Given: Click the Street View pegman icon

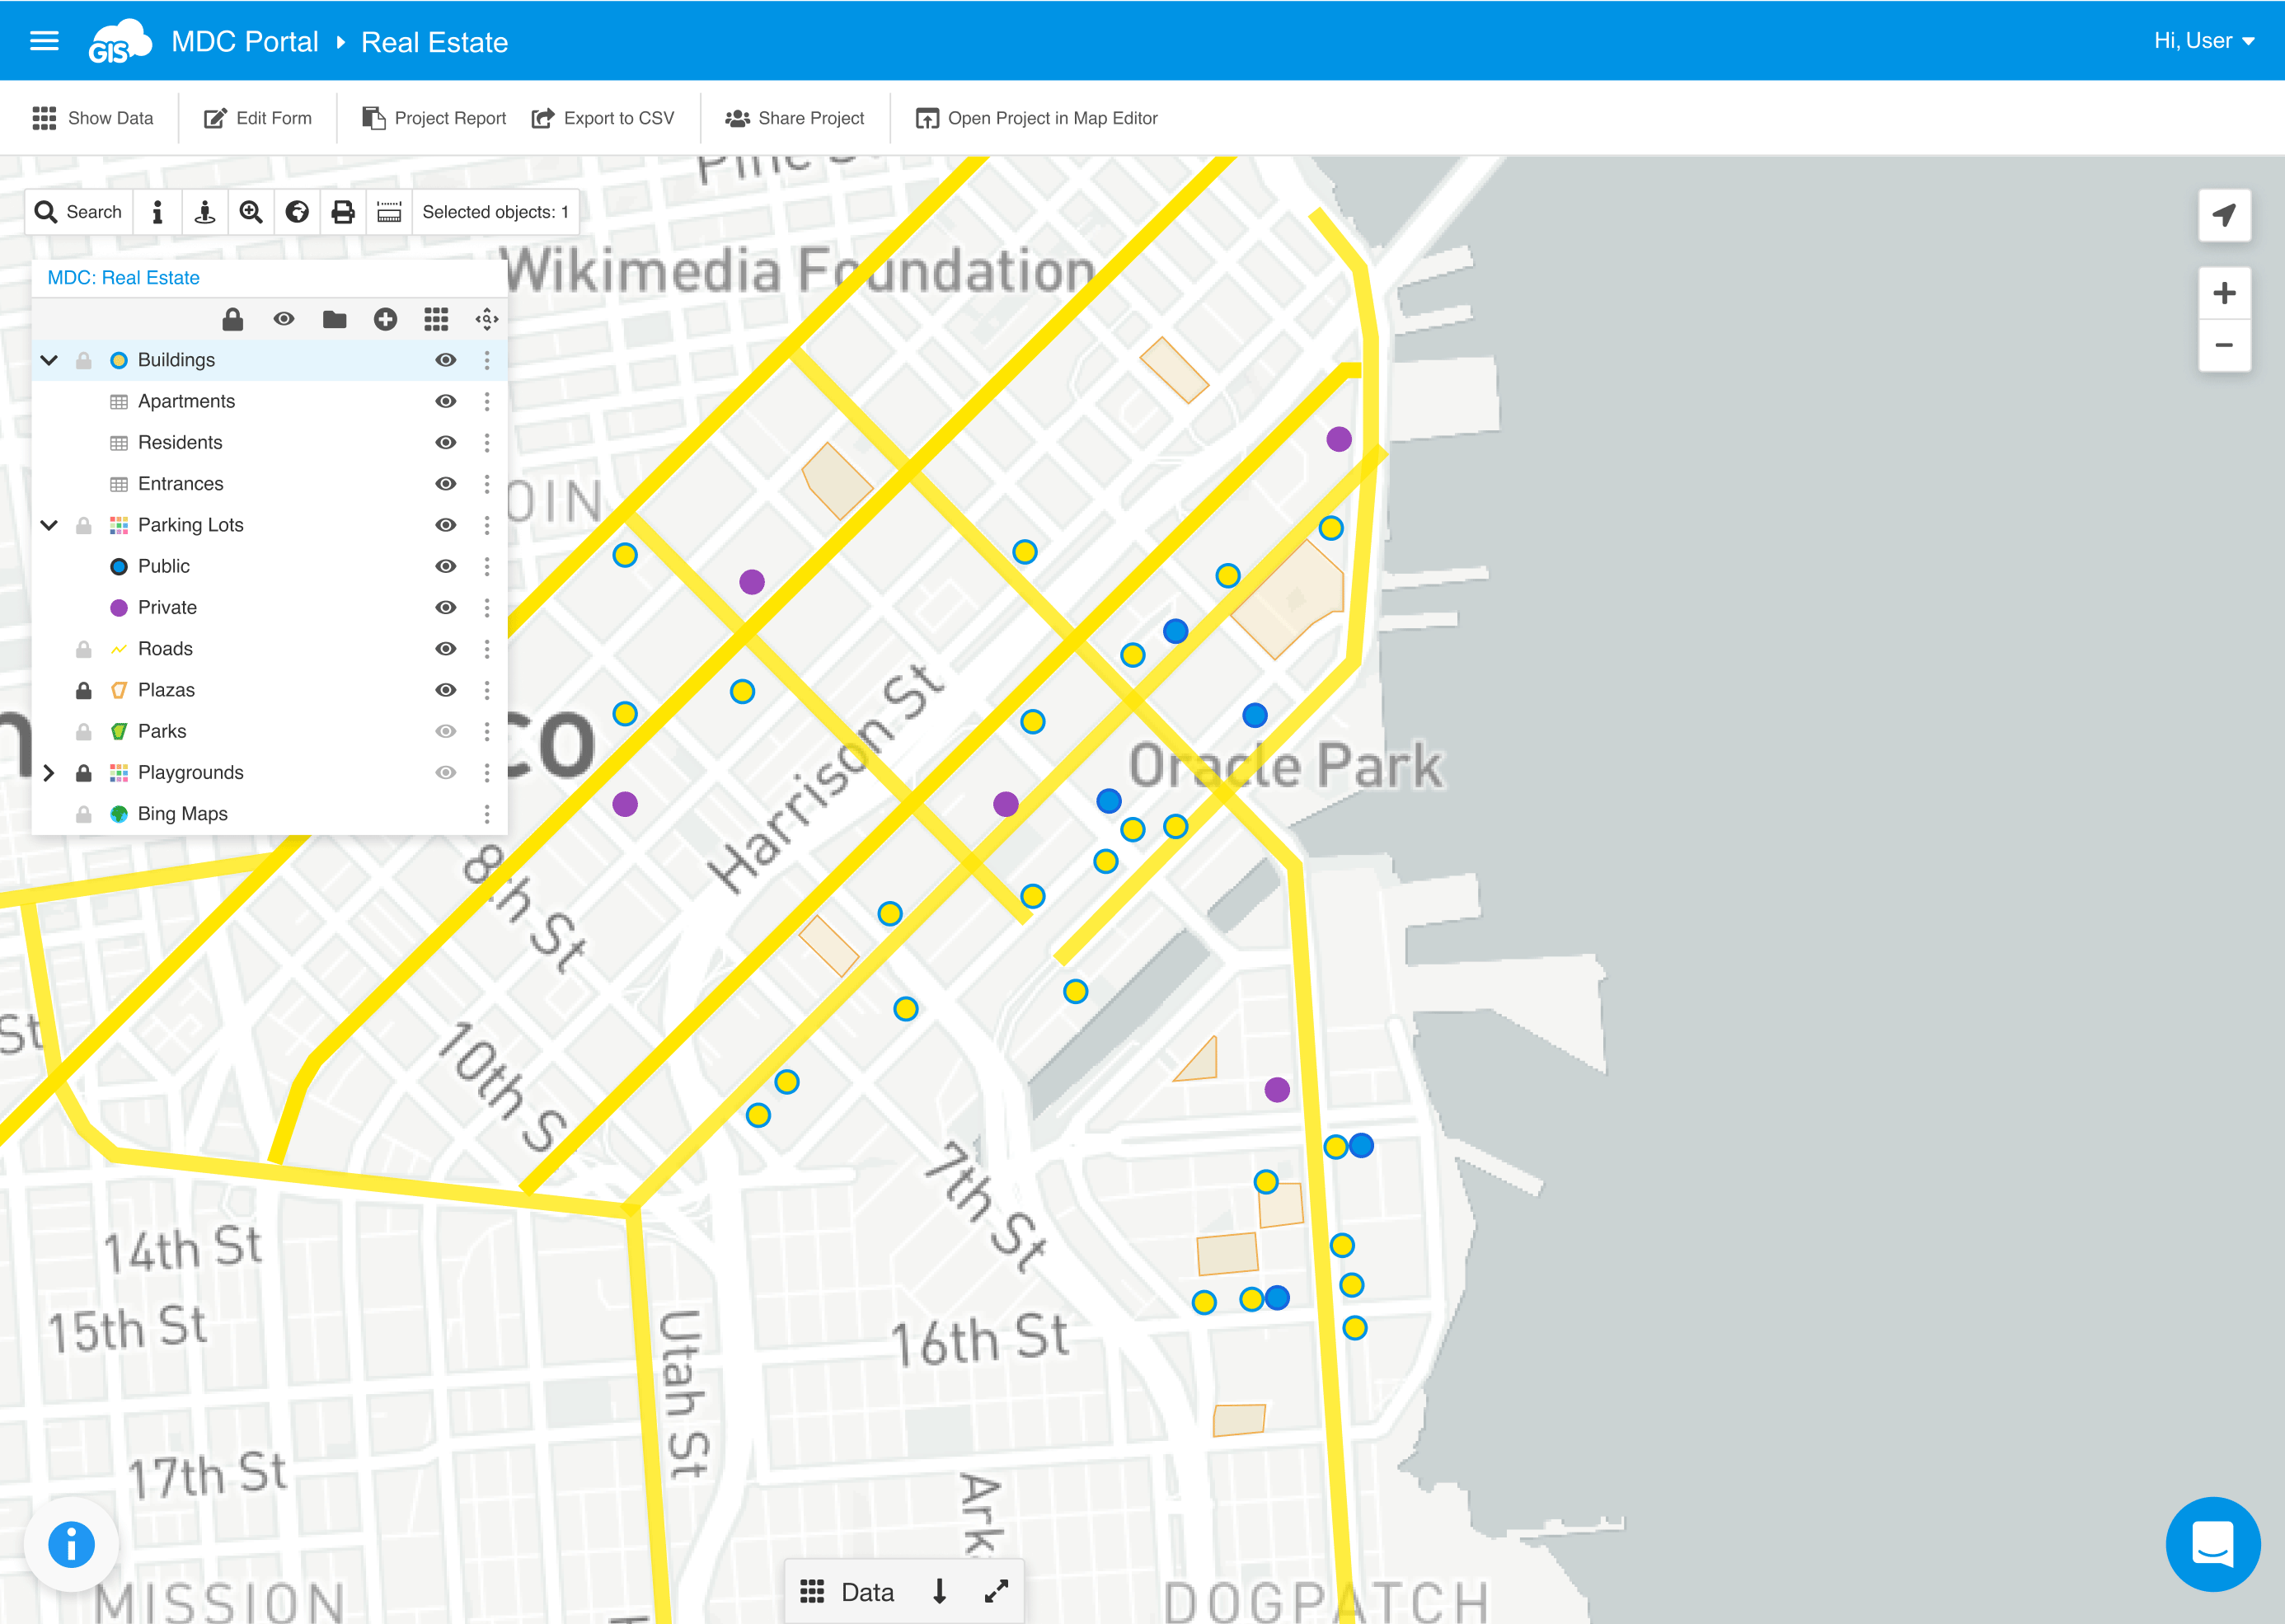Looking at the screenshot, I should (x=205, y=211).
